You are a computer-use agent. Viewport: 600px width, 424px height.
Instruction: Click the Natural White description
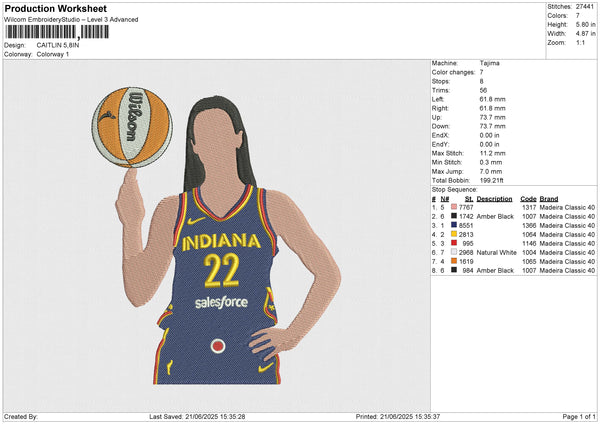[x=496, y=253]
